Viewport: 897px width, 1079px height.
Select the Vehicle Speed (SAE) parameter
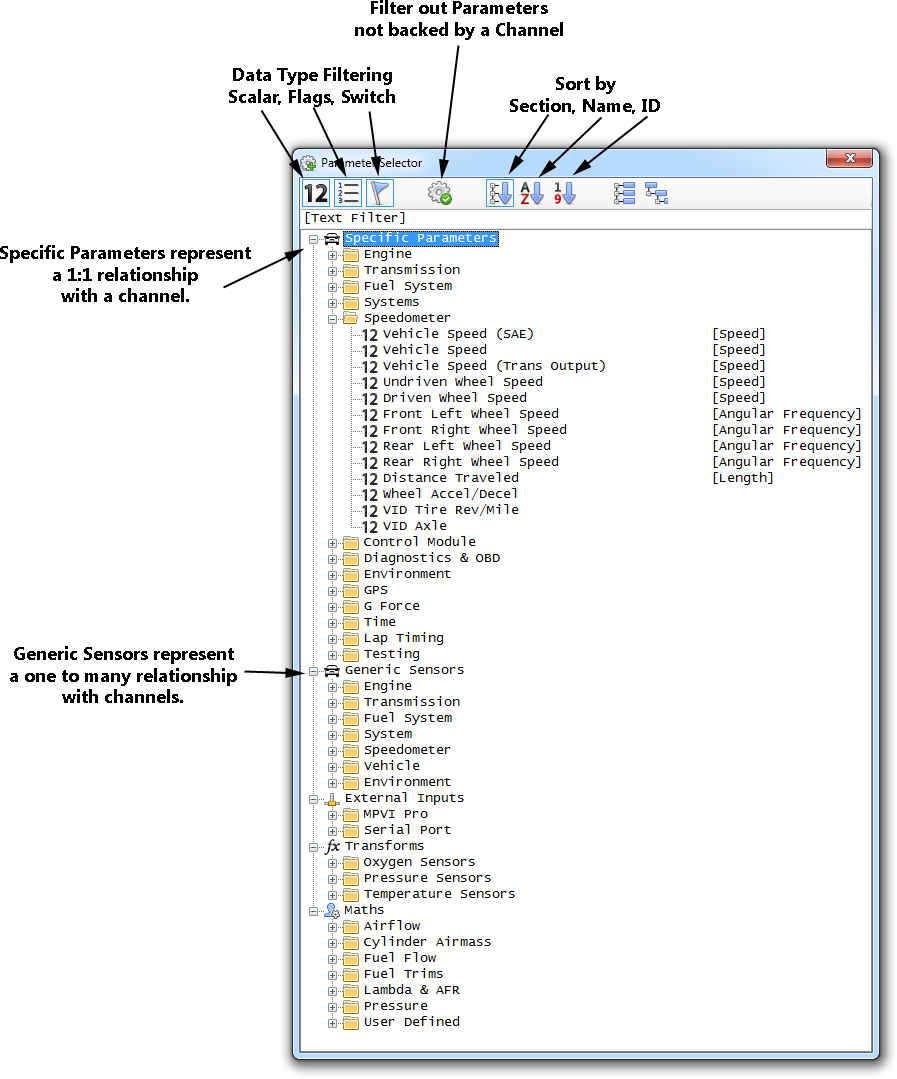click(x=458, y=334)
